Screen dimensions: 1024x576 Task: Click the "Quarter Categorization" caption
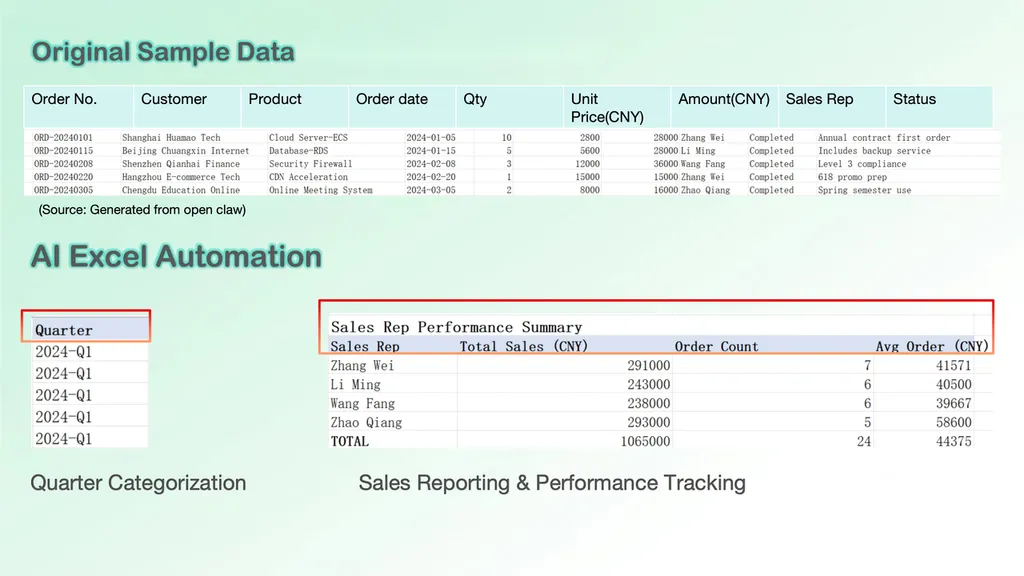click(138, 483)
